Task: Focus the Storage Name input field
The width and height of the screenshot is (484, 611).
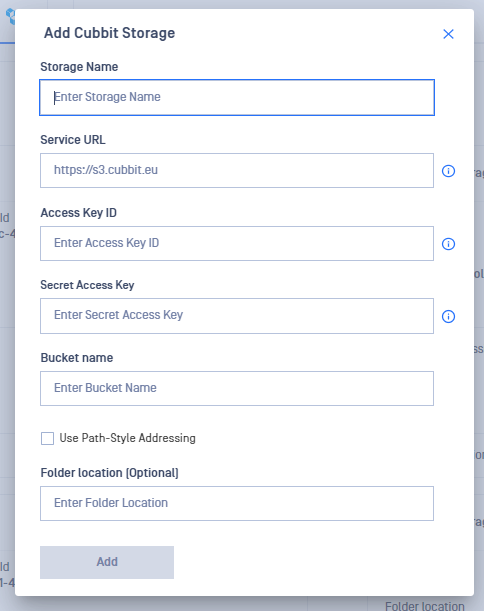Action: point(237,97)
